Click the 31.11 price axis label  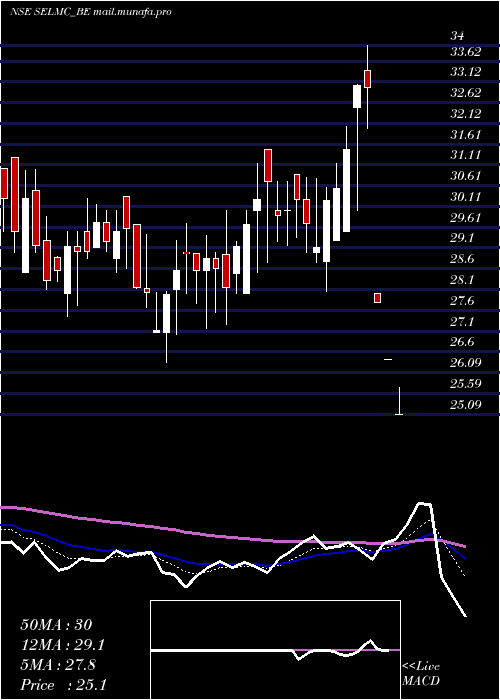(x=466, y=155)
